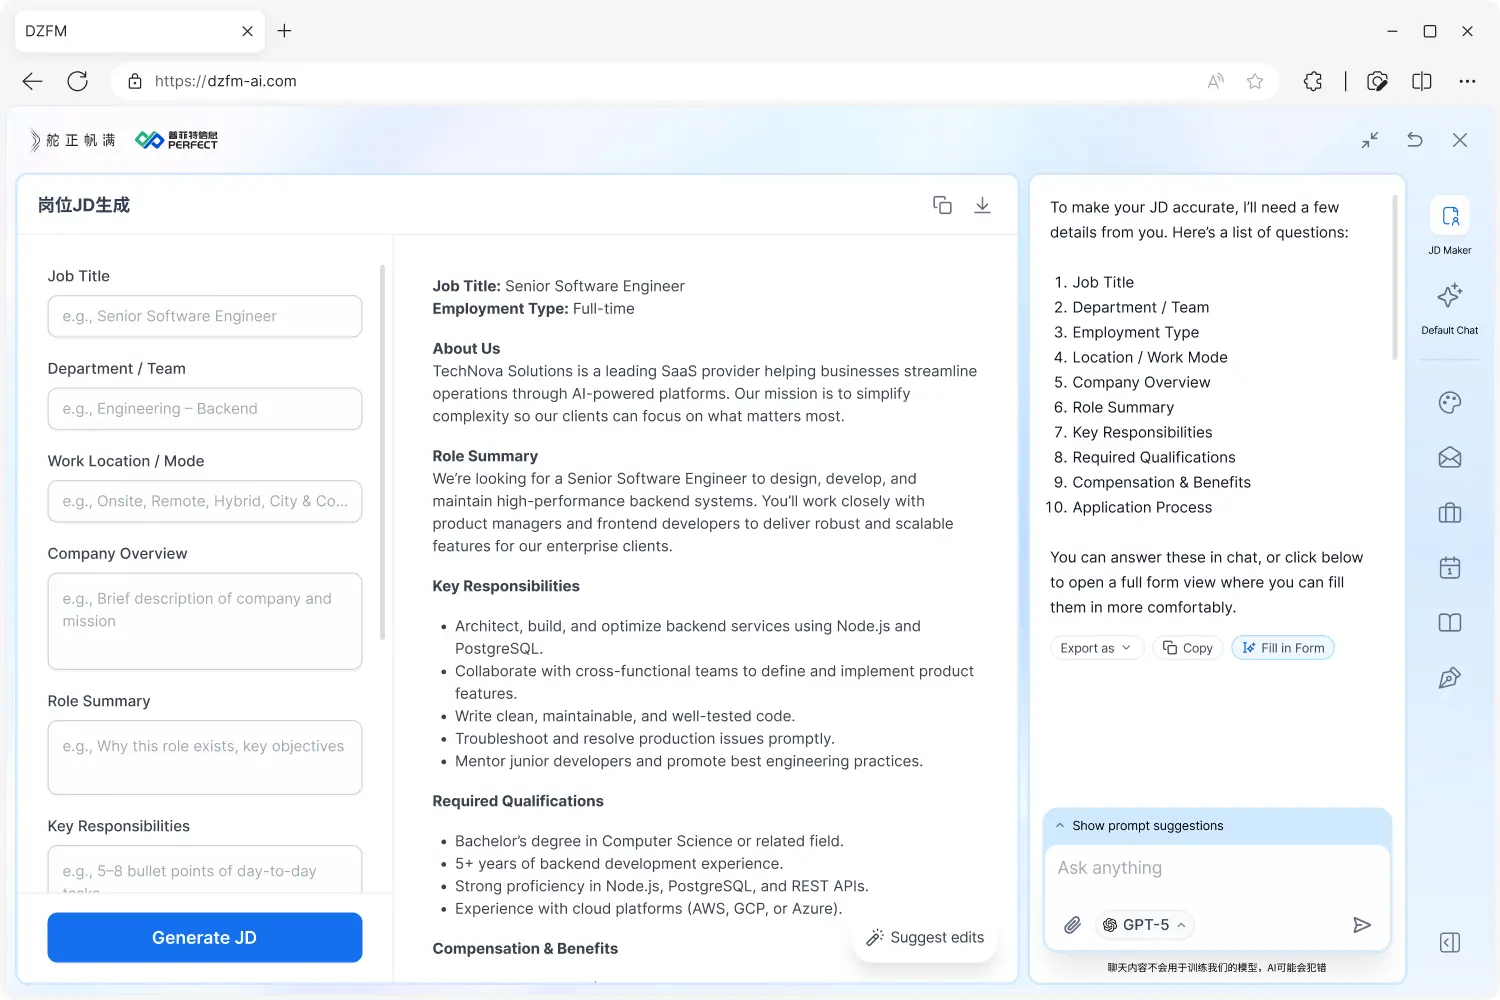Open the envelope mail sidebar icon
This screenshot has width=1500, height=1000.
pyautogui.click(x=1449, y=458)
